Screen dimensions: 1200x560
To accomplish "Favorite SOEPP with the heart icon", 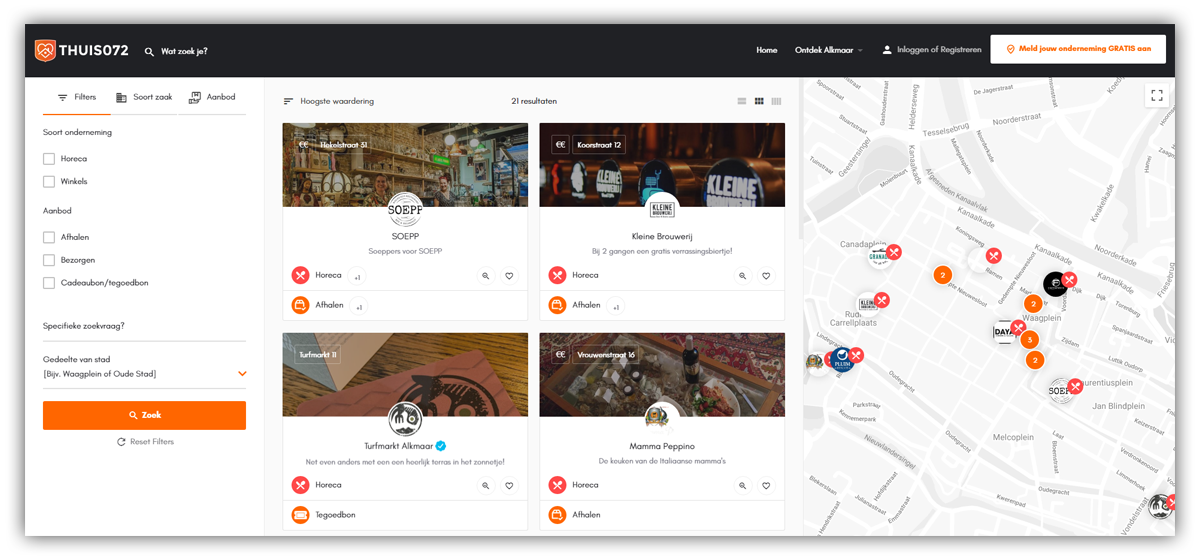I will click(509, 276).
